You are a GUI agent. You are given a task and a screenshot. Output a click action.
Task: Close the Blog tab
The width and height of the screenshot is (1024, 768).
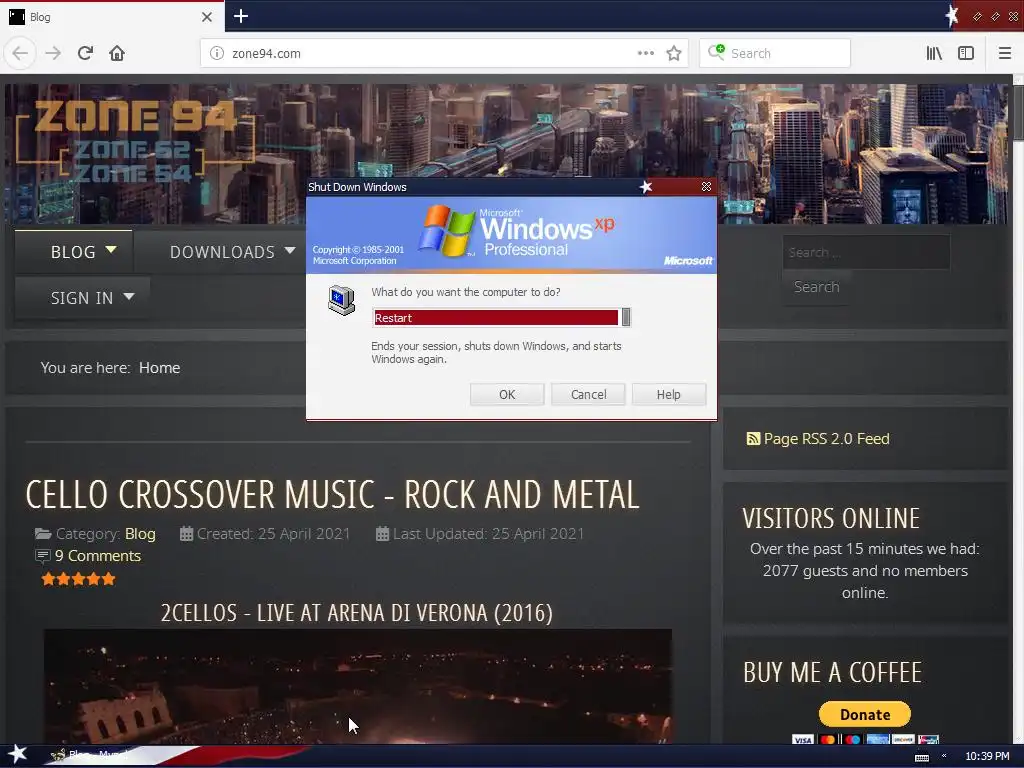(207, 17)
